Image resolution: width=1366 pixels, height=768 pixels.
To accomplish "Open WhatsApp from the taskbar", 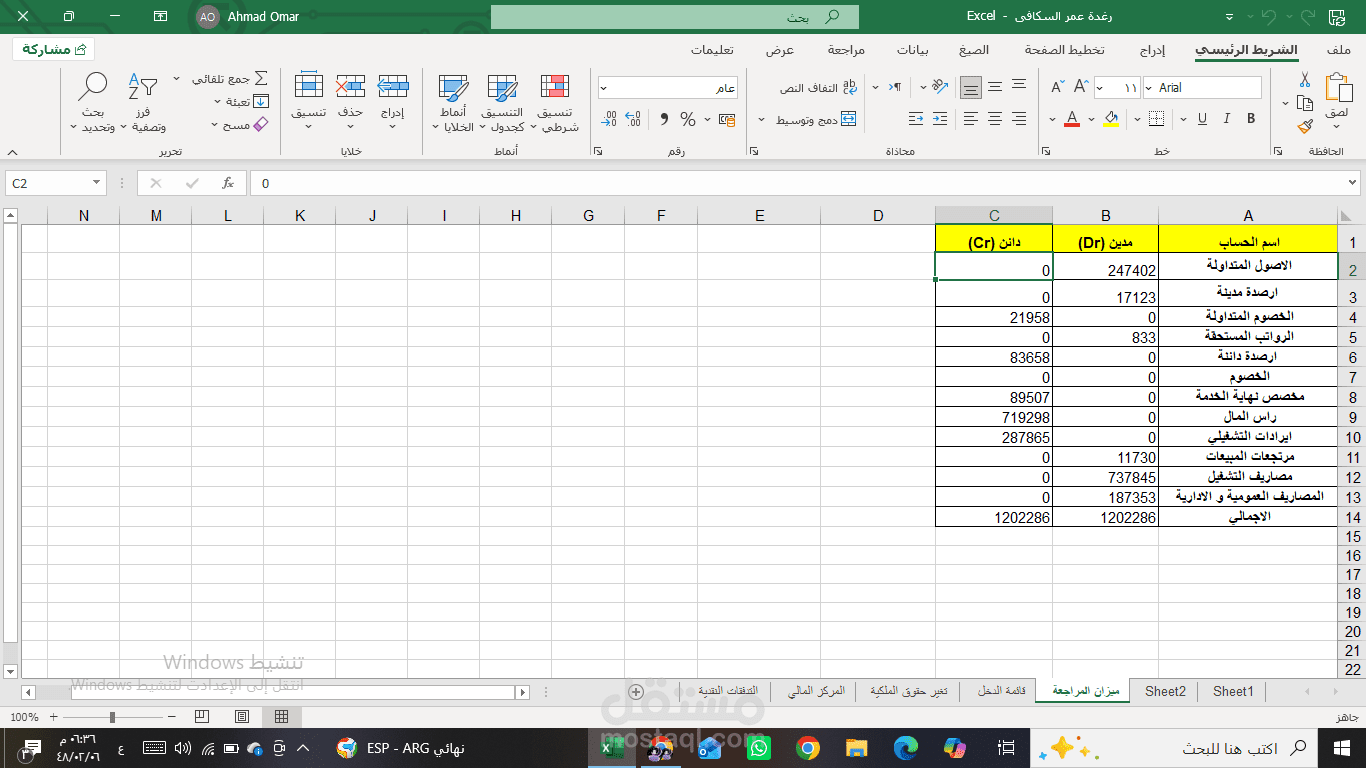I will (759, 747).
